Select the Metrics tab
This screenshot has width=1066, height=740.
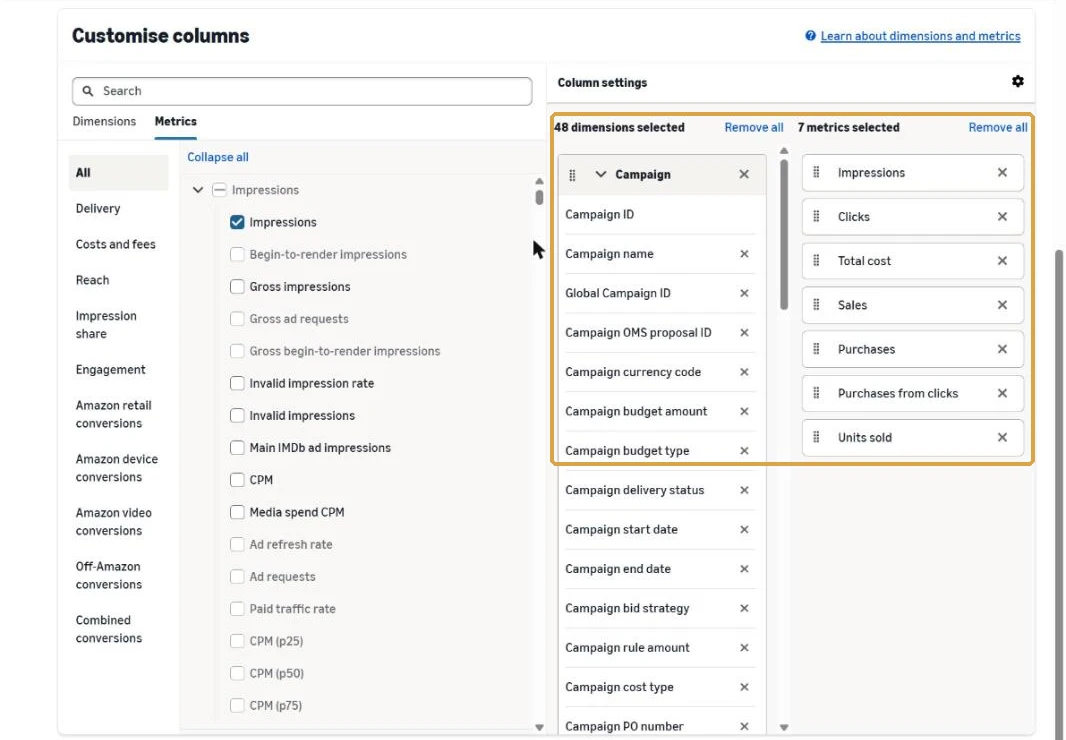175,122
